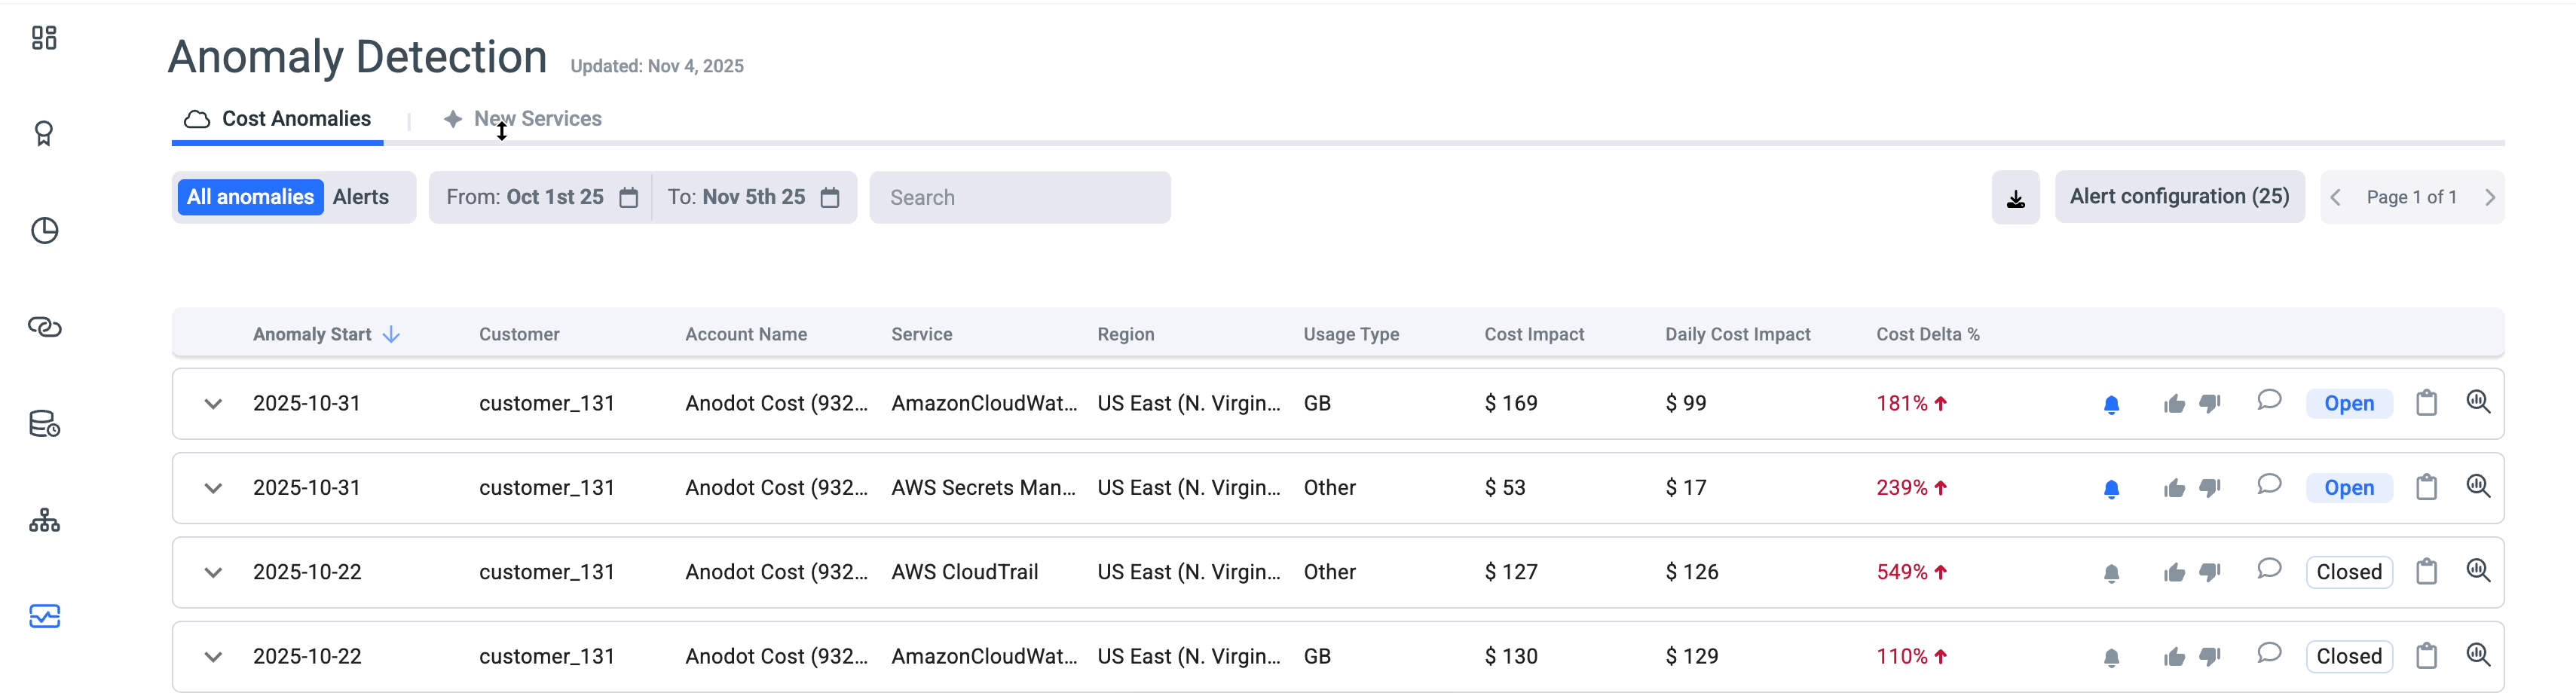Open comments for first AmazonCloudWatch anomaly
This screenshot has width=2576, height=699.
point(2269,401)
